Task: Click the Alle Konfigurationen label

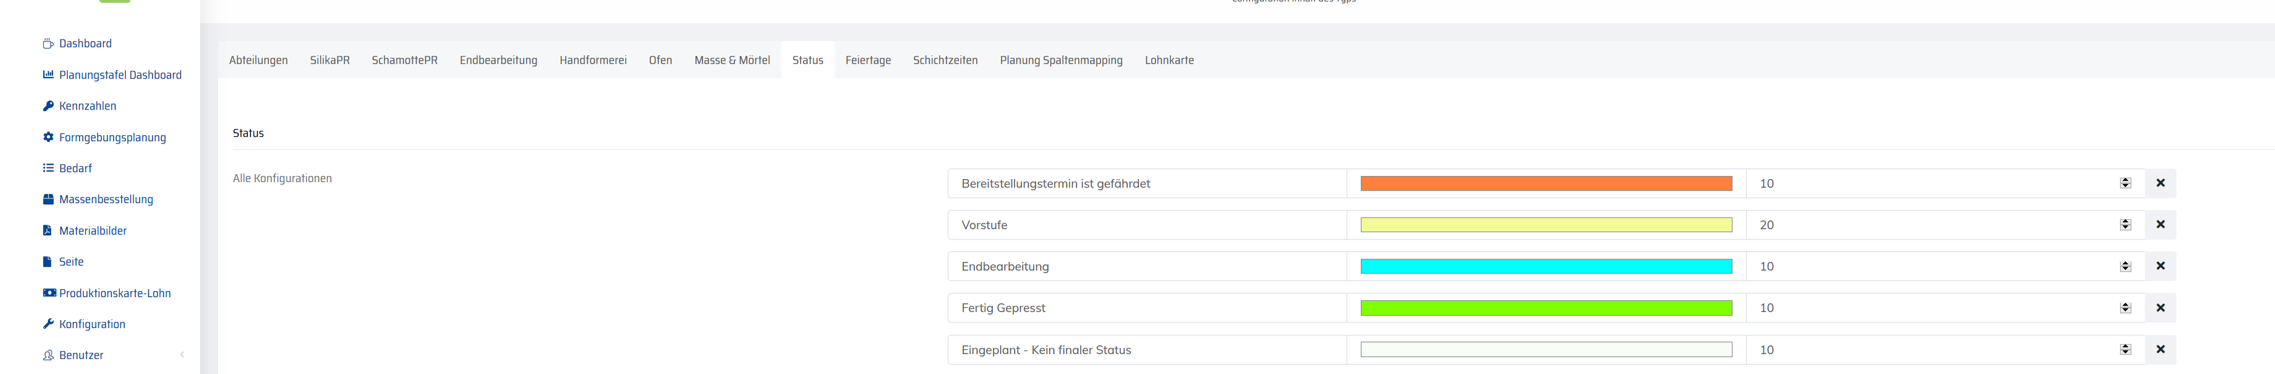Action: (282, 178)
